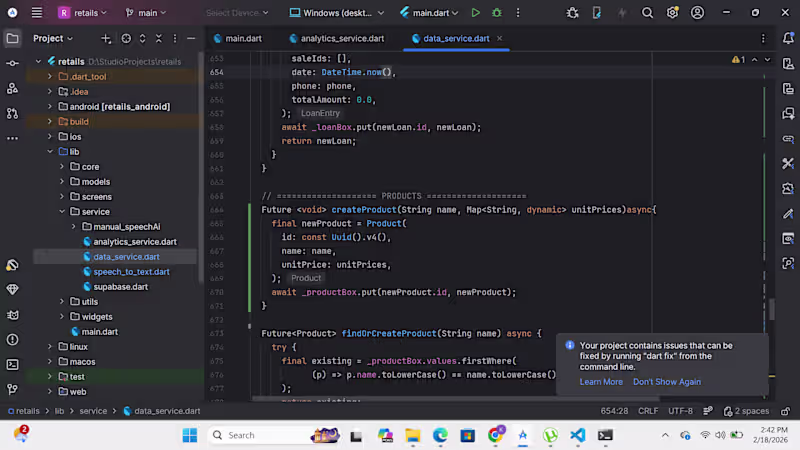800x450 pixels.
Task: Open the main branch dropdown
Action: (x=146, y=13)
